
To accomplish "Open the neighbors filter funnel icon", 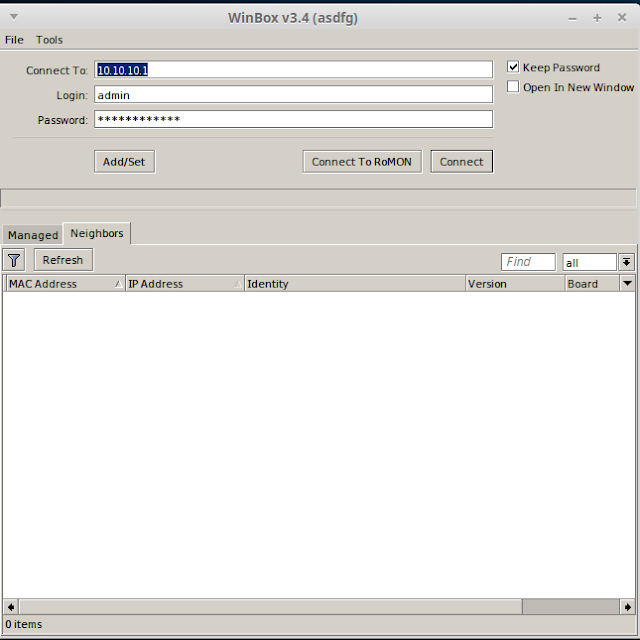I will [14, 260].
